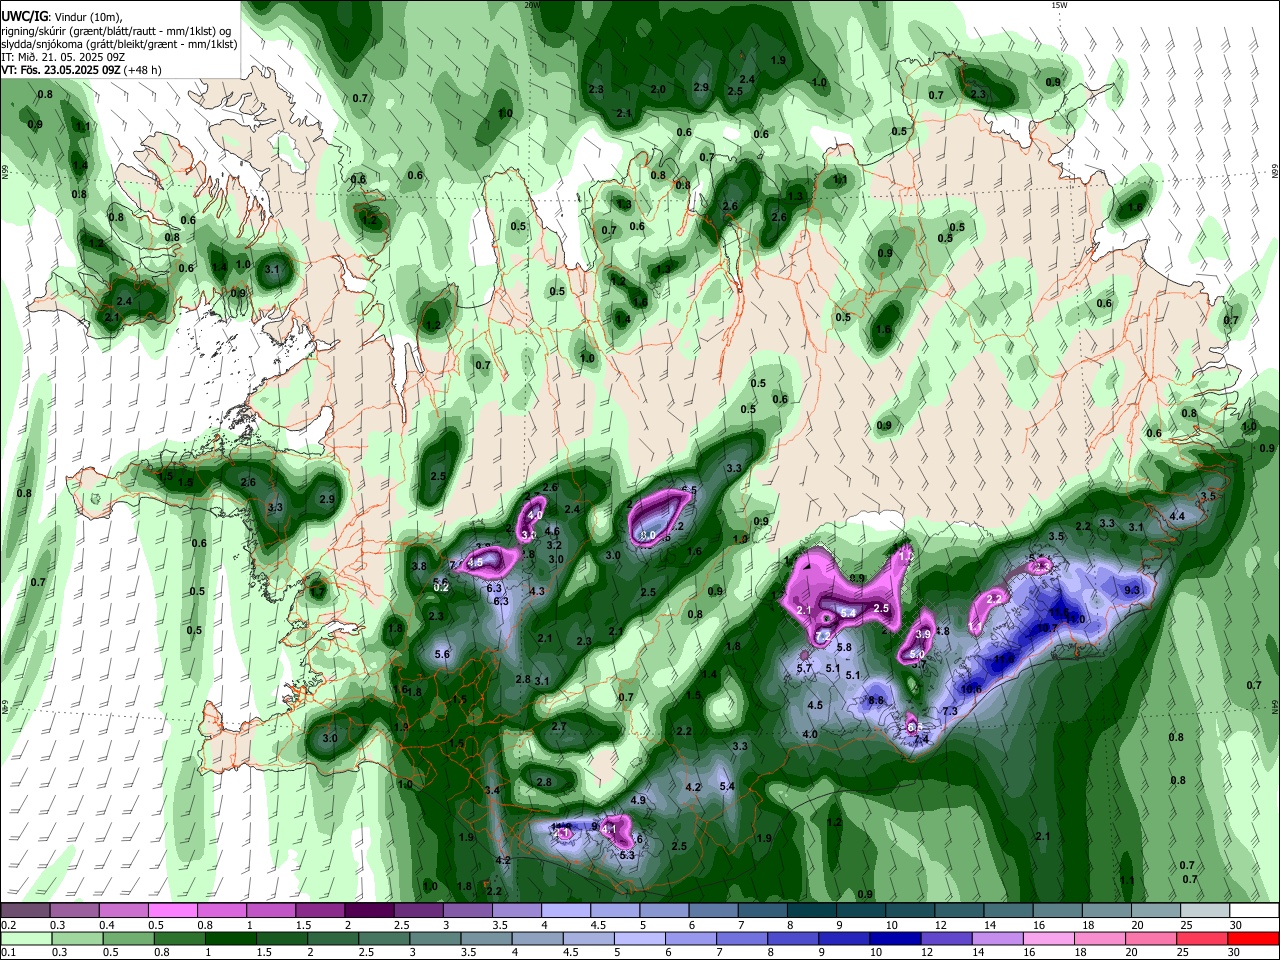Image resolution: width=1280 pixels, height=960 pixels.
Task: Click the 7.3 precipitation value on the map
Action: (950, 711)
